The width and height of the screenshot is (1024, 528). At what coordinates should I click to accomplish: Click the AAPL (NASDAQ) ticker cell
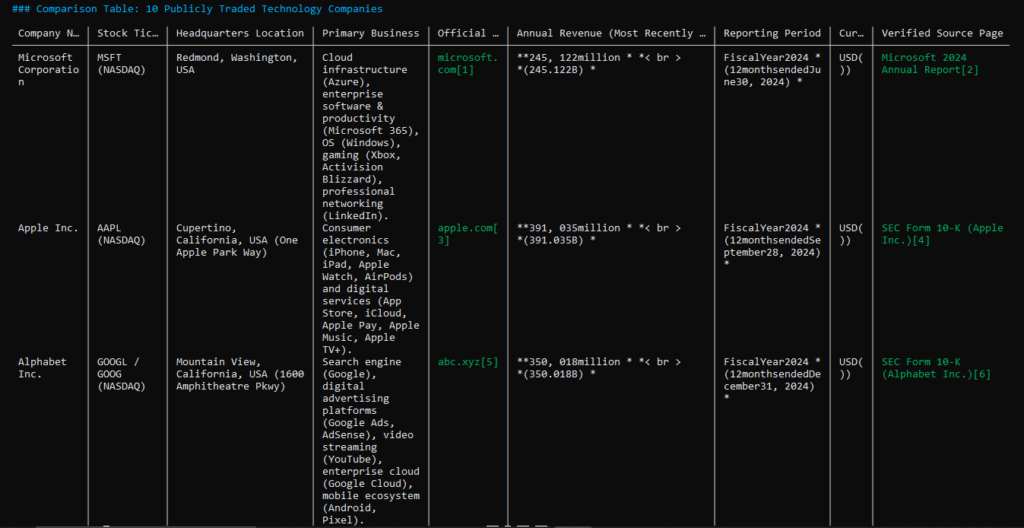click(121, 234)
